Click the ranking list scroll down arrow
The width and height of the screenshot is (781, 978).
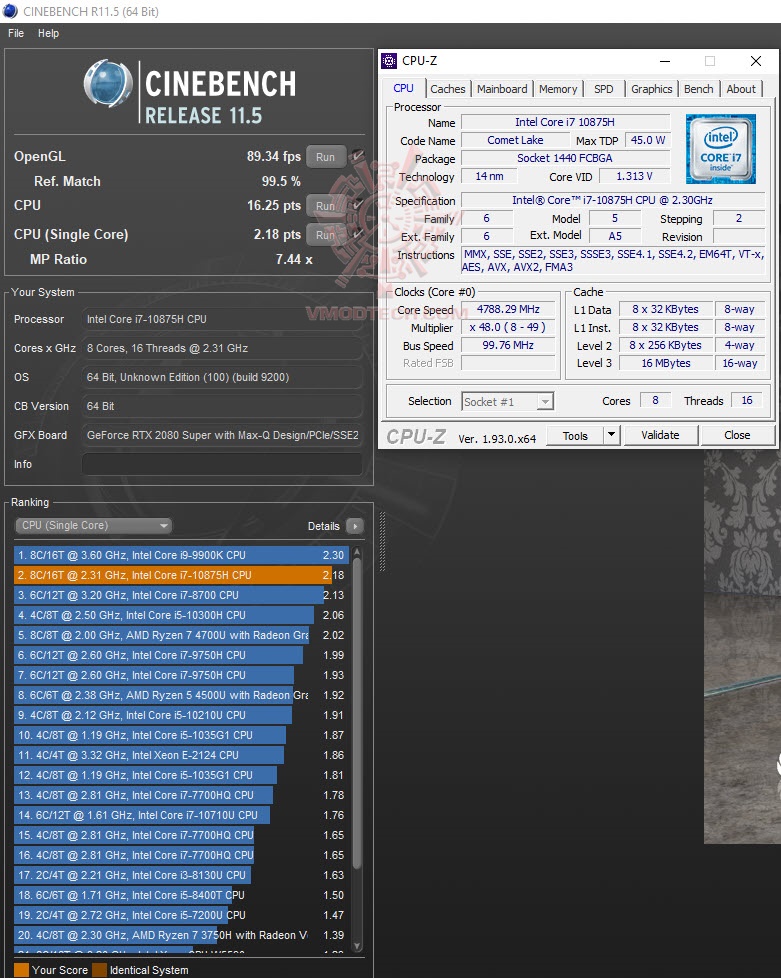point(357,946)
